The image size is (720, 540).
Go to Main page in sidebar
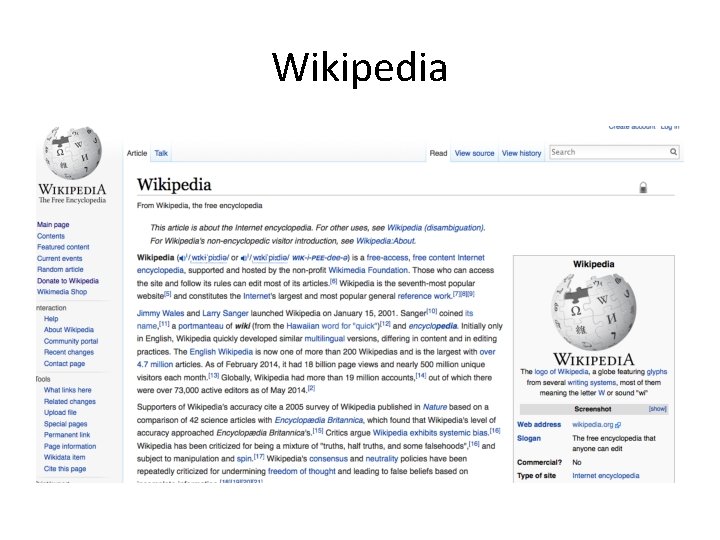(x=53, y=225)
